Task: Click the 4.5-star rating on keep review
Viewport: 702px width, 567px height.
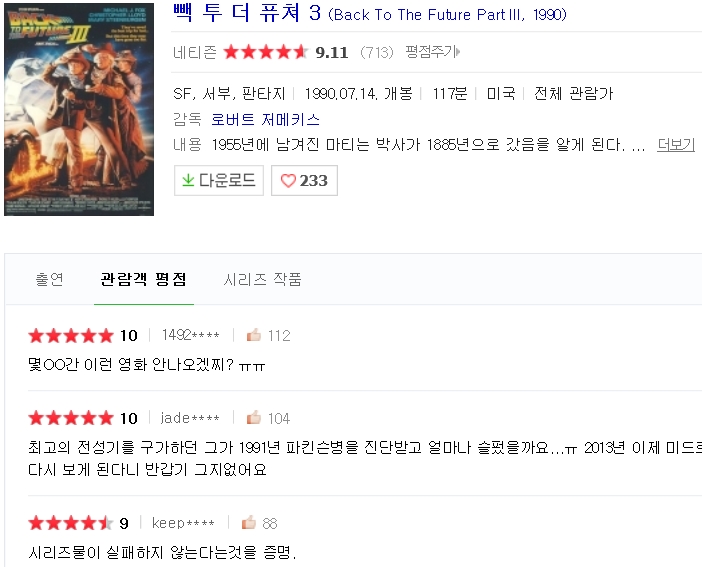Action: [71, 523]
